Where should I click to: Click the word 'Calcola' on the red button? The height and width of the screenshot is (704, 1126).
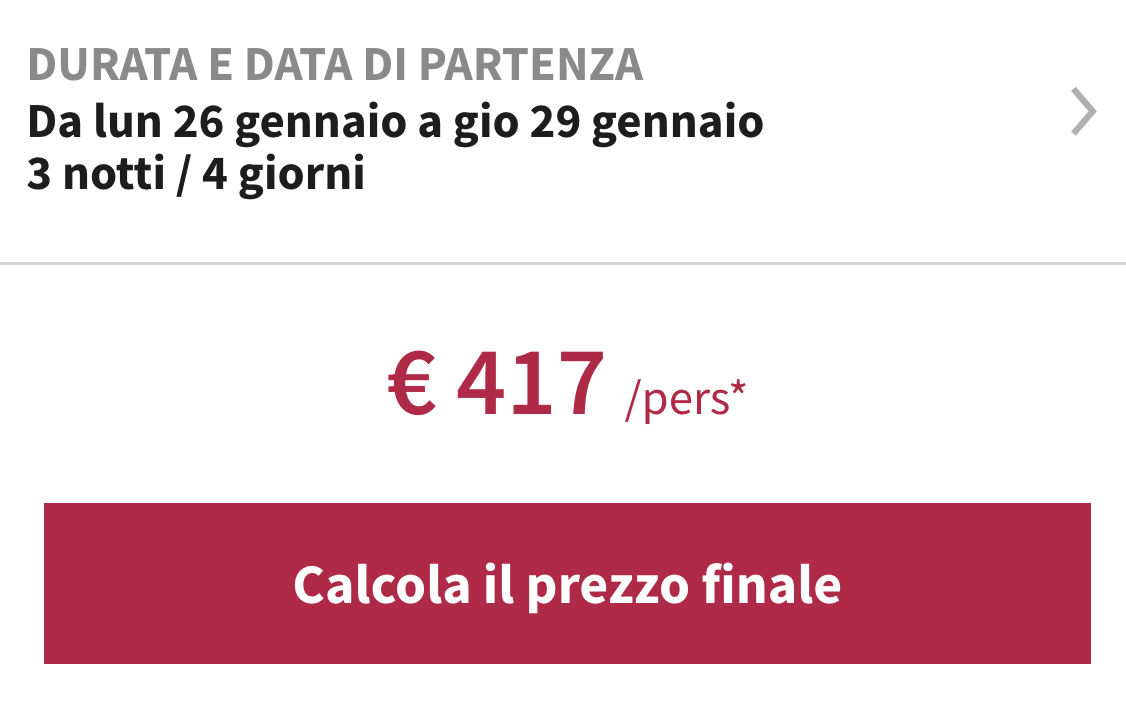[x=381, y=584]
